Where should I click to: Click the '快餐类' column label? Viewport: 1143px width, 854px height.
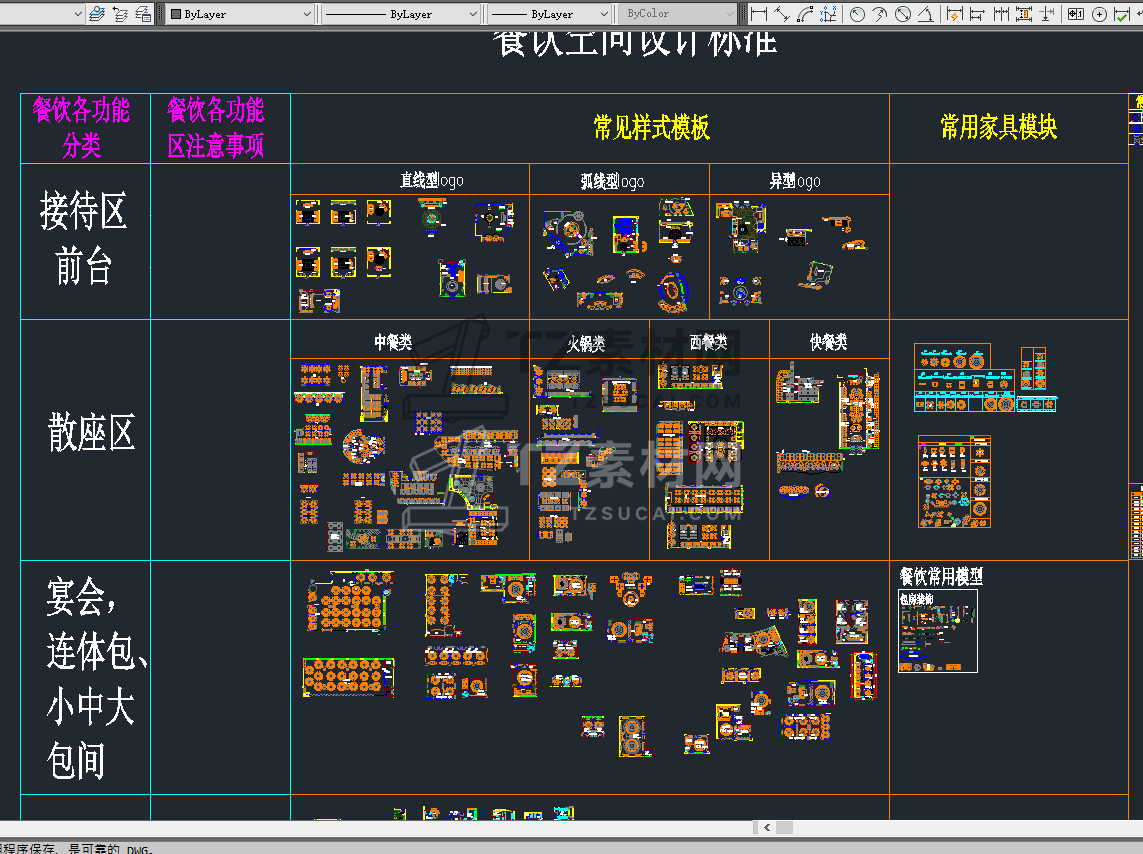coord(828,342)
